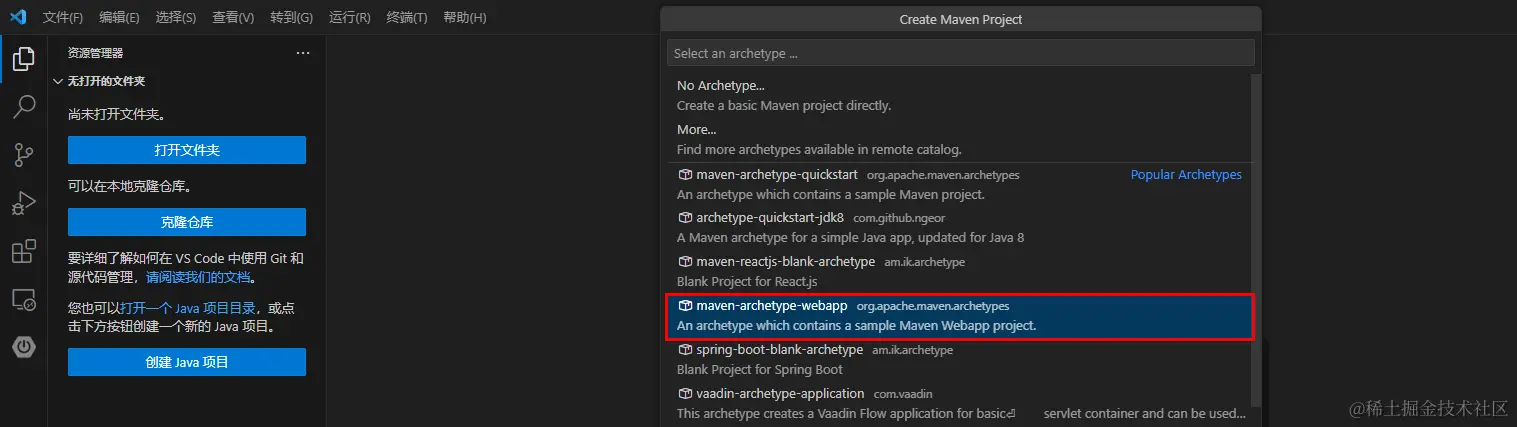1517x427 pixels.
Task: Click the 打开文件夹 button
Action: click(x=187, y=150)
